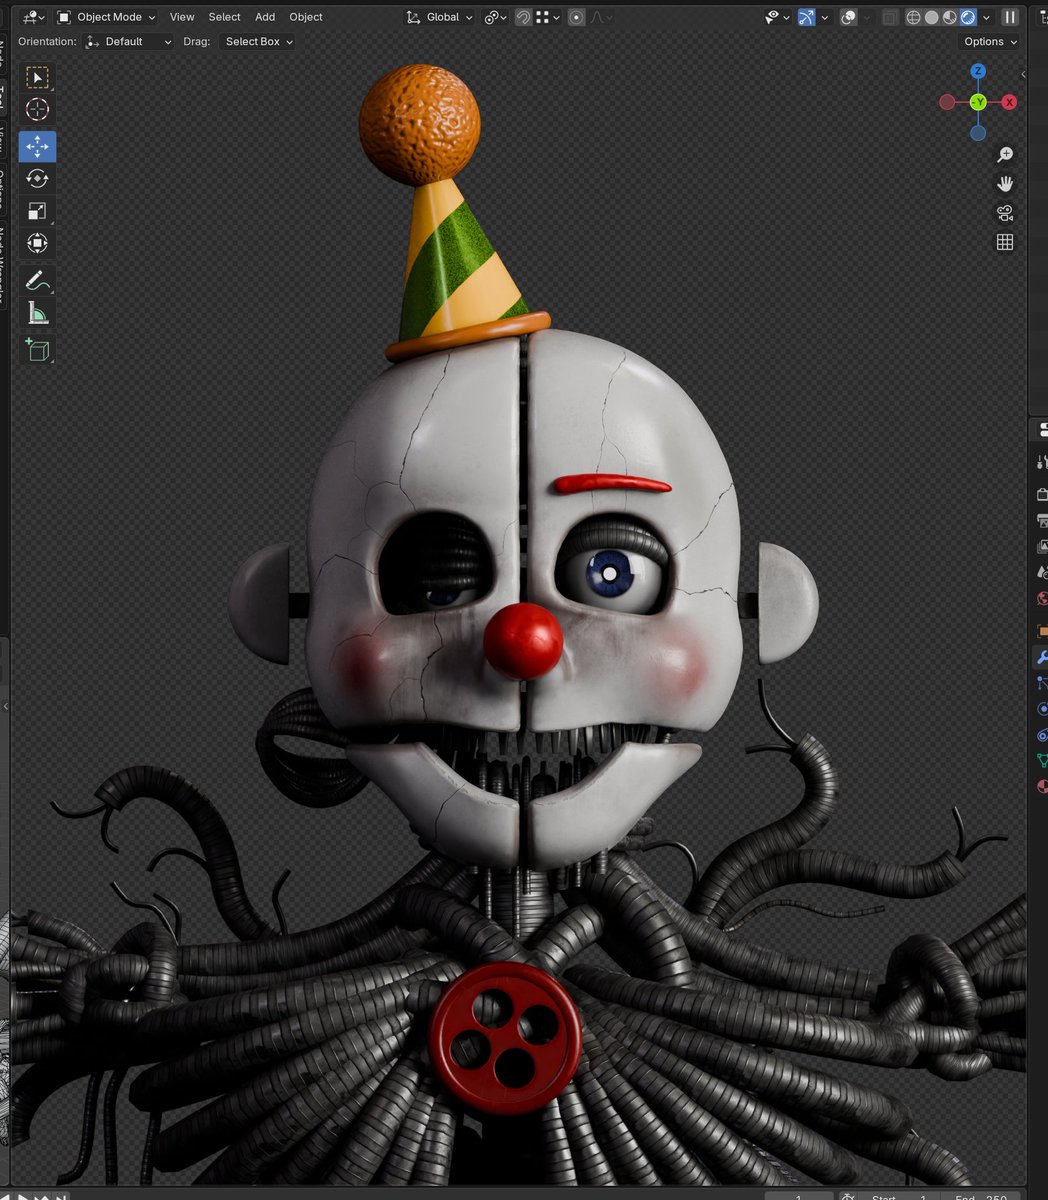Screen dimensions: 1048x1200
Task: Open the Object Data green triangle tab
Action: pos(1042,761)
